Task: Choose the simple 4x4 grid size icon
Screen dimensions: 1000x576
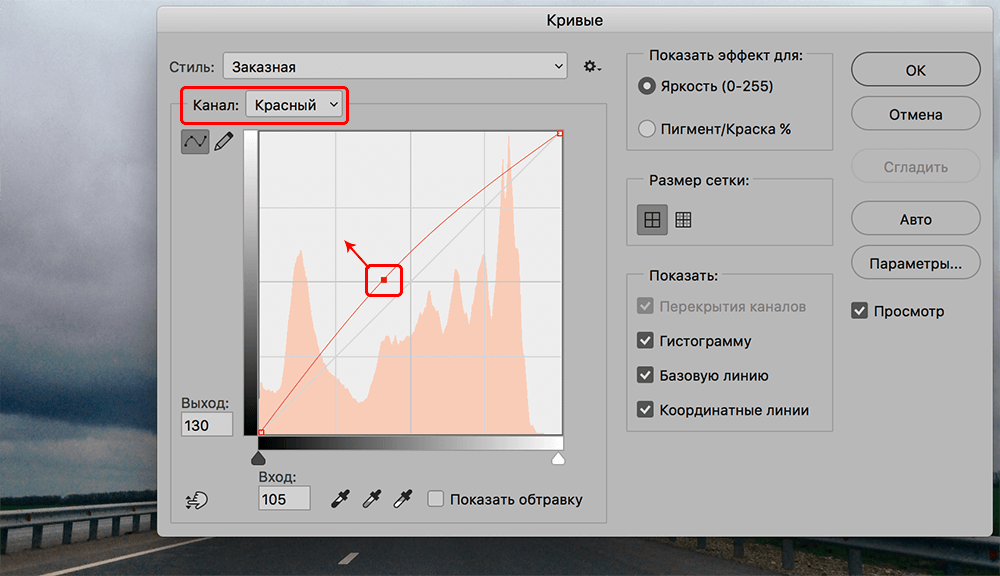Action: click(652, 221)
